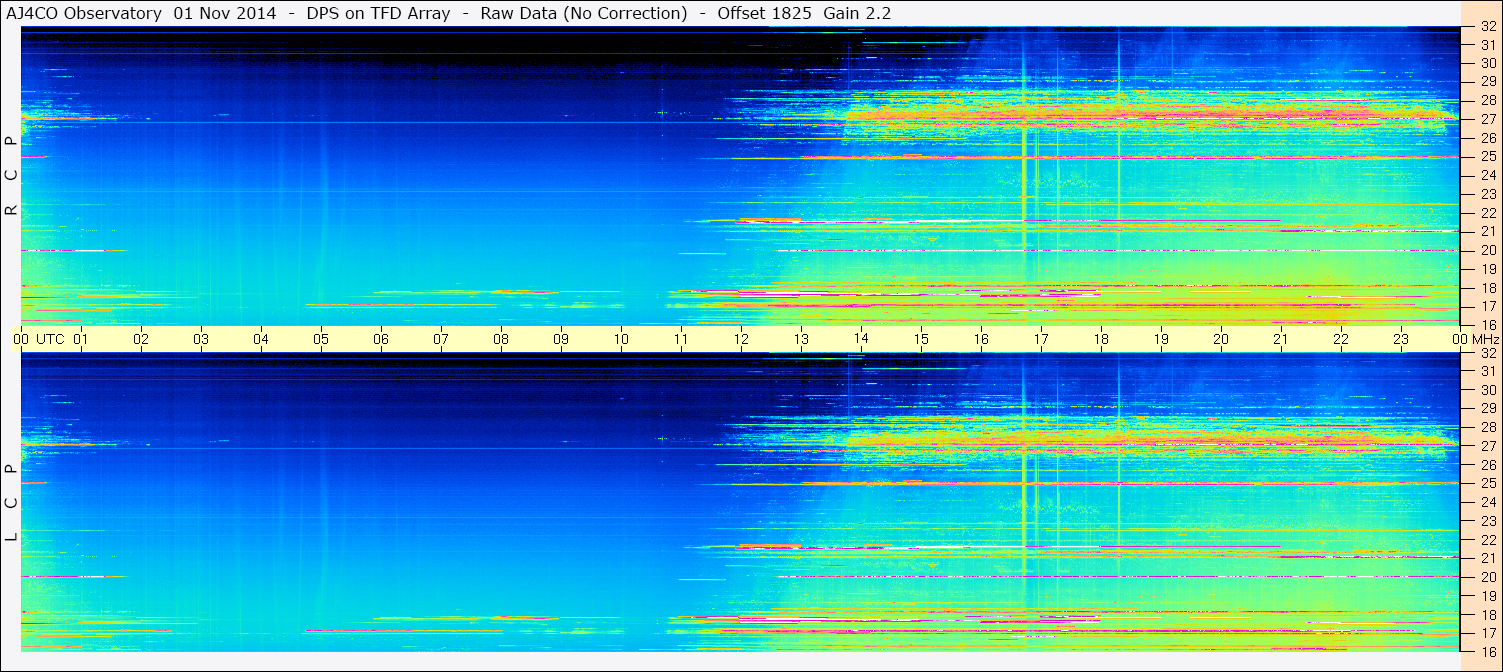1503x672 pixels.
Task: Click 17 MHz label in LCP panel
Action: click(x=1487, y=633)
